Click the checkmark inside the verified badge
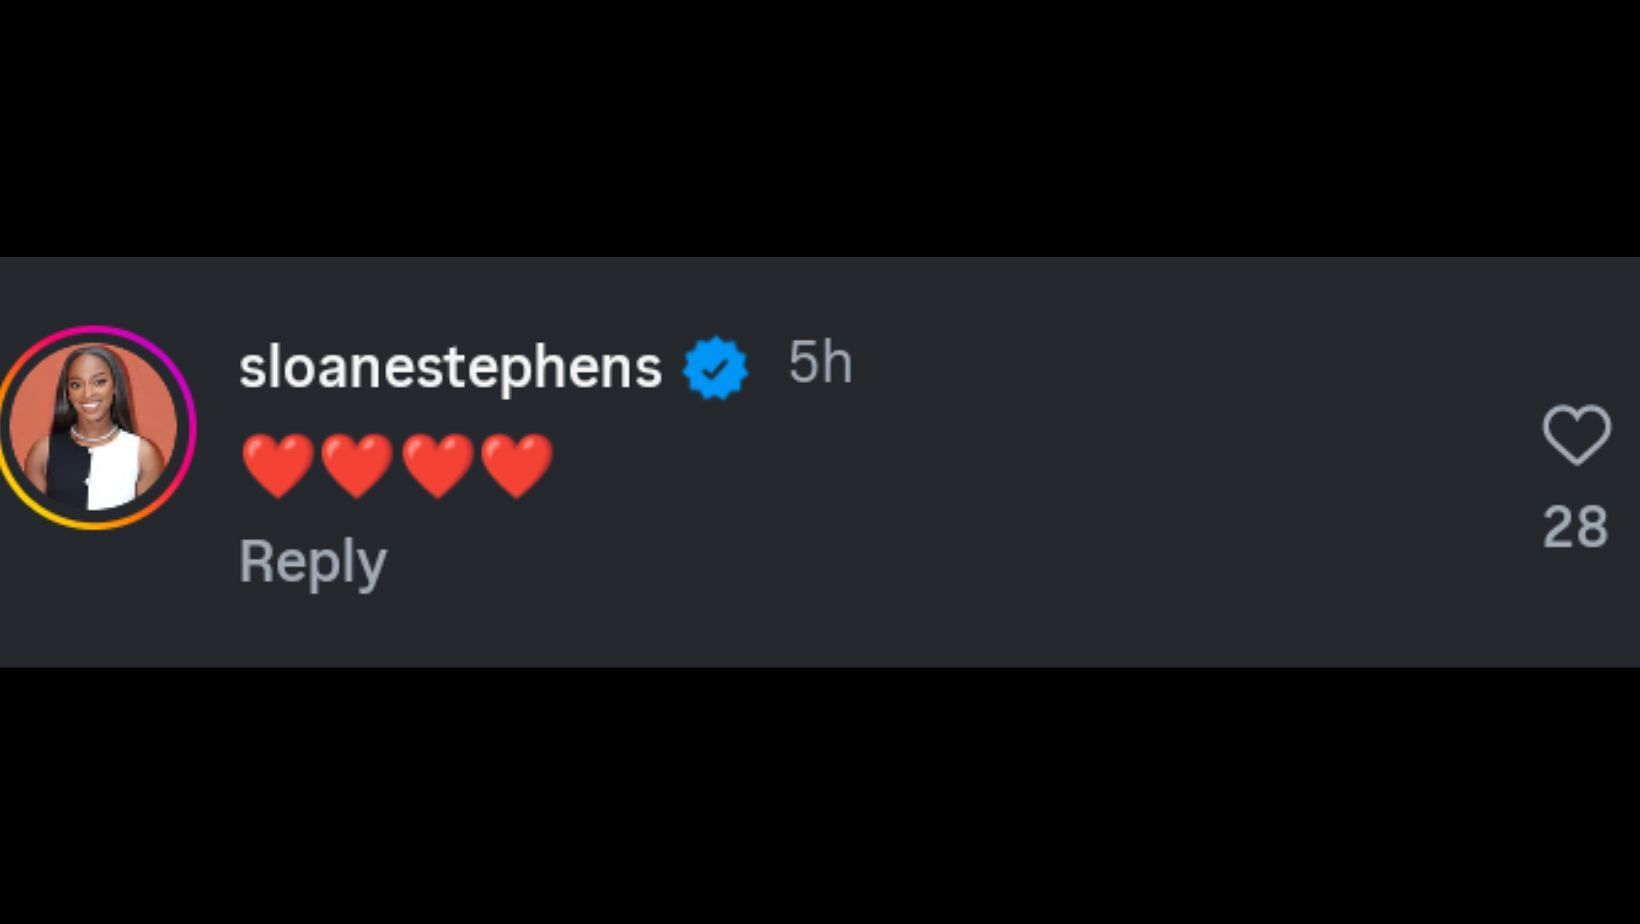 pyautogui.click(x=715, y=369)
